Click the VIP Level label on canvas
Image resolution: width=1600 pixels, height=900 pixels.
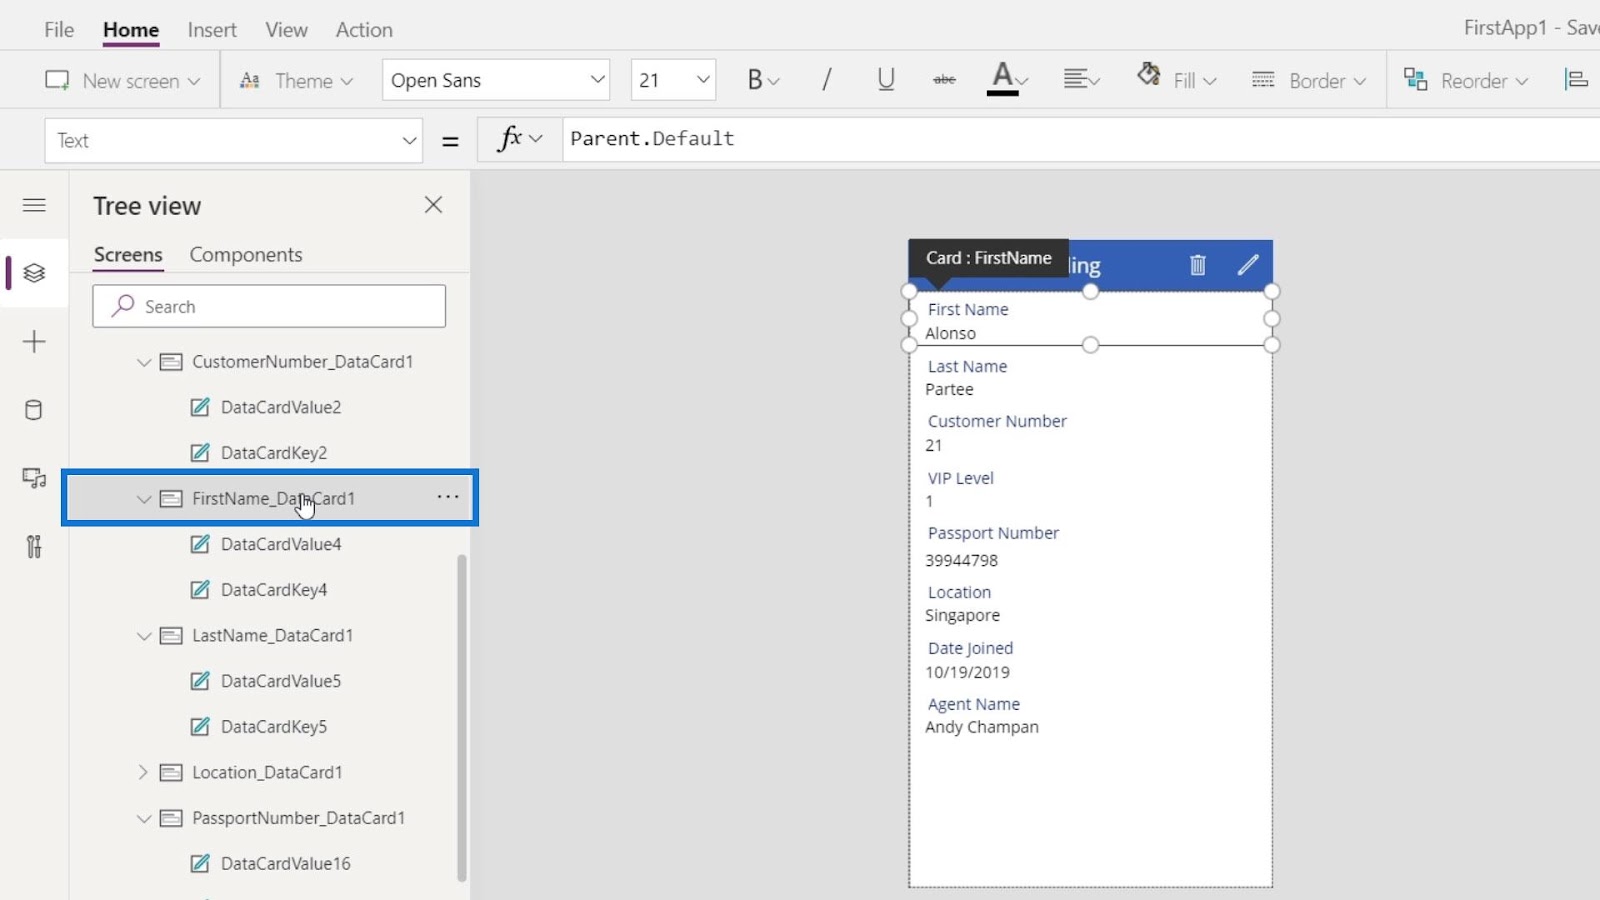[960, 479]
